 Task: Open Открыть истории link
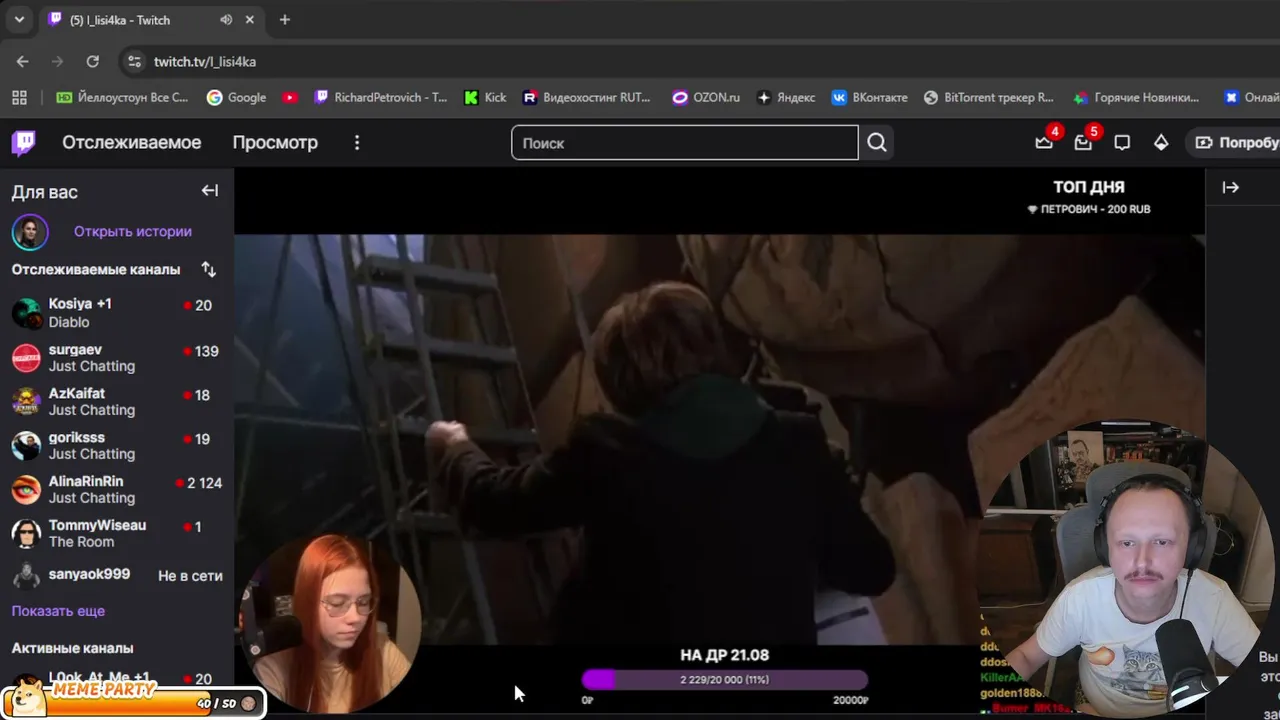click(x=133, y=231)
